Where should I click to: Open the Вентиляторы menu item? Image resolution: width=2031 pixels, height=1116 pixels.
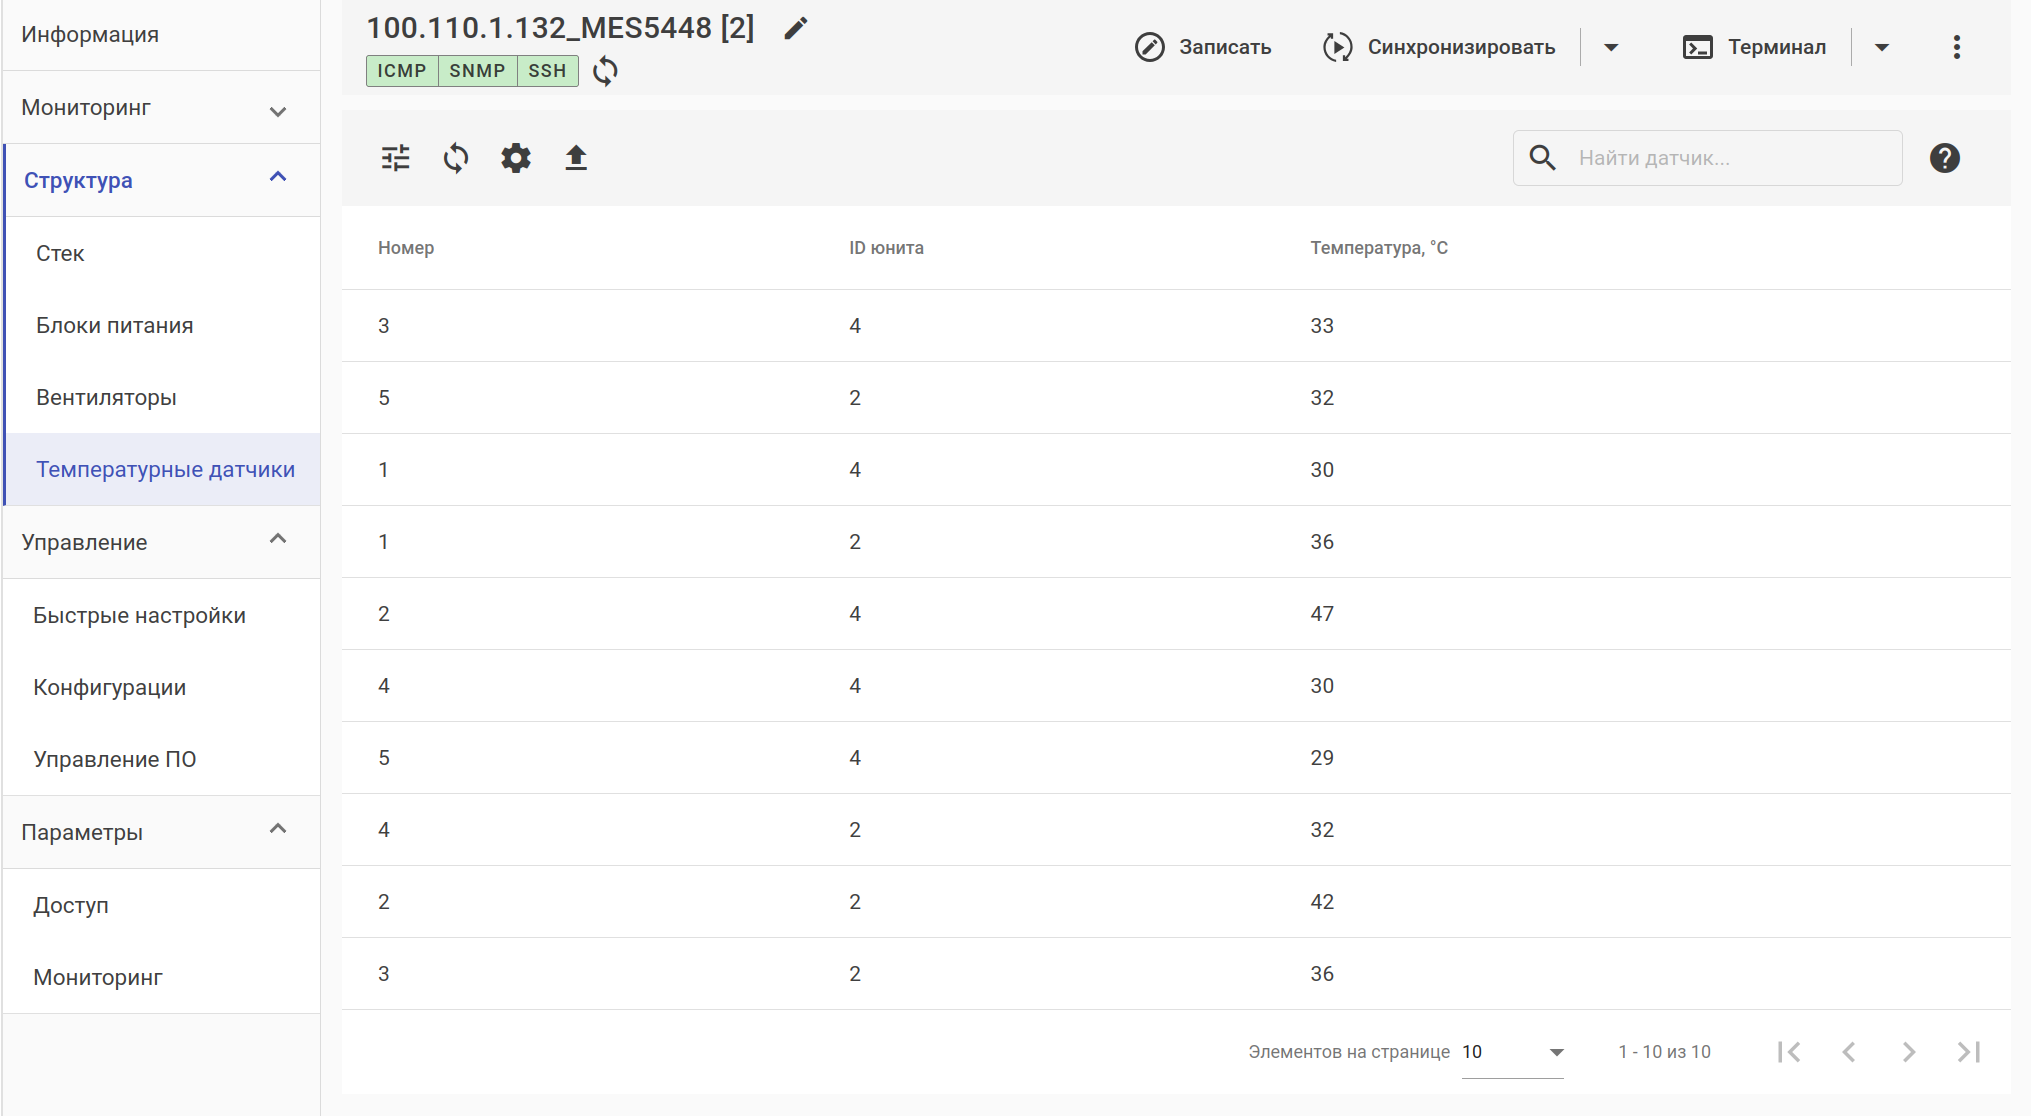(x=106, y=397)
